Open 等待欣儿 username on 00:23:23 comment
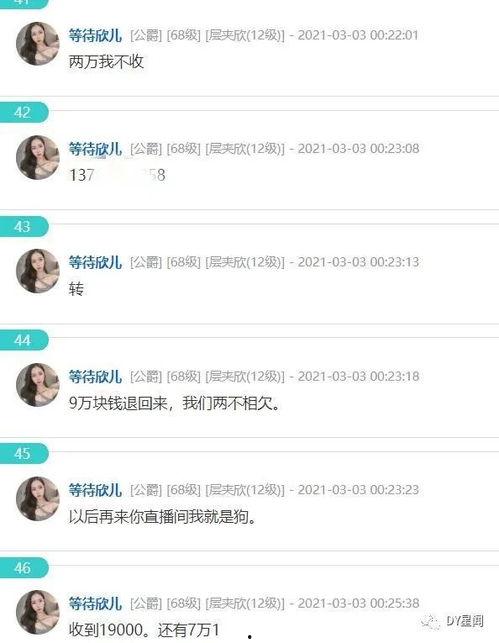Viewport: 499px width, 643px height. pos(95,490)
